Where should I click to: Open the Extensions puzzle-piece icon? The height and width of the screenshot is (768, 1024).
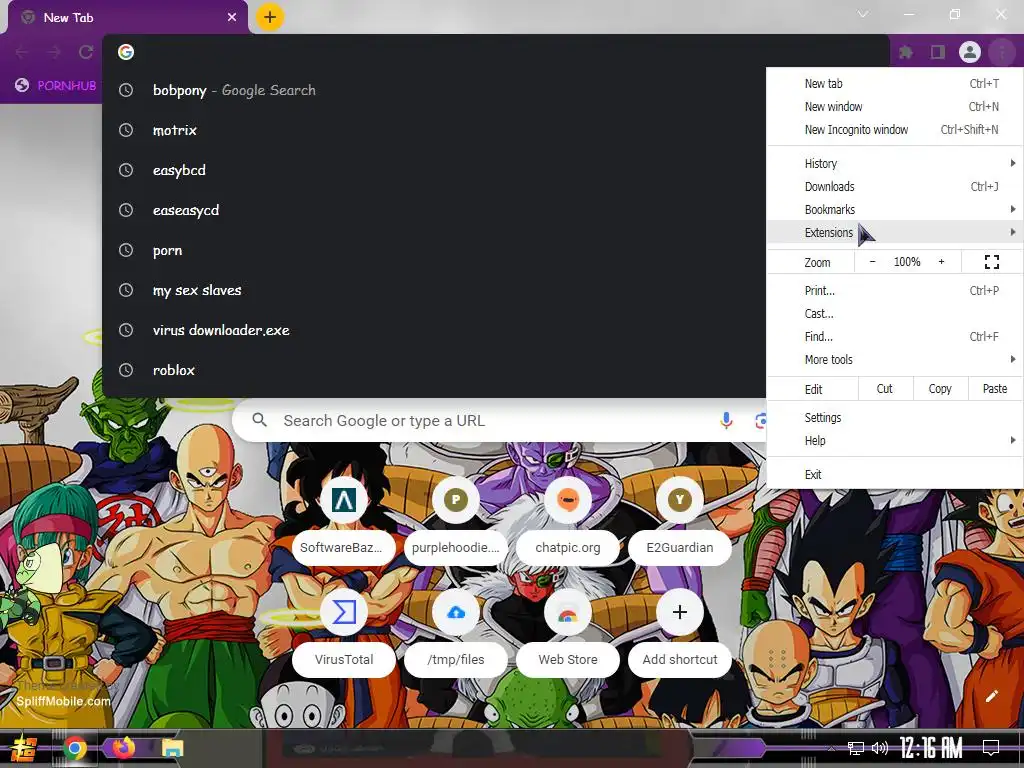[x=906, y=52]
